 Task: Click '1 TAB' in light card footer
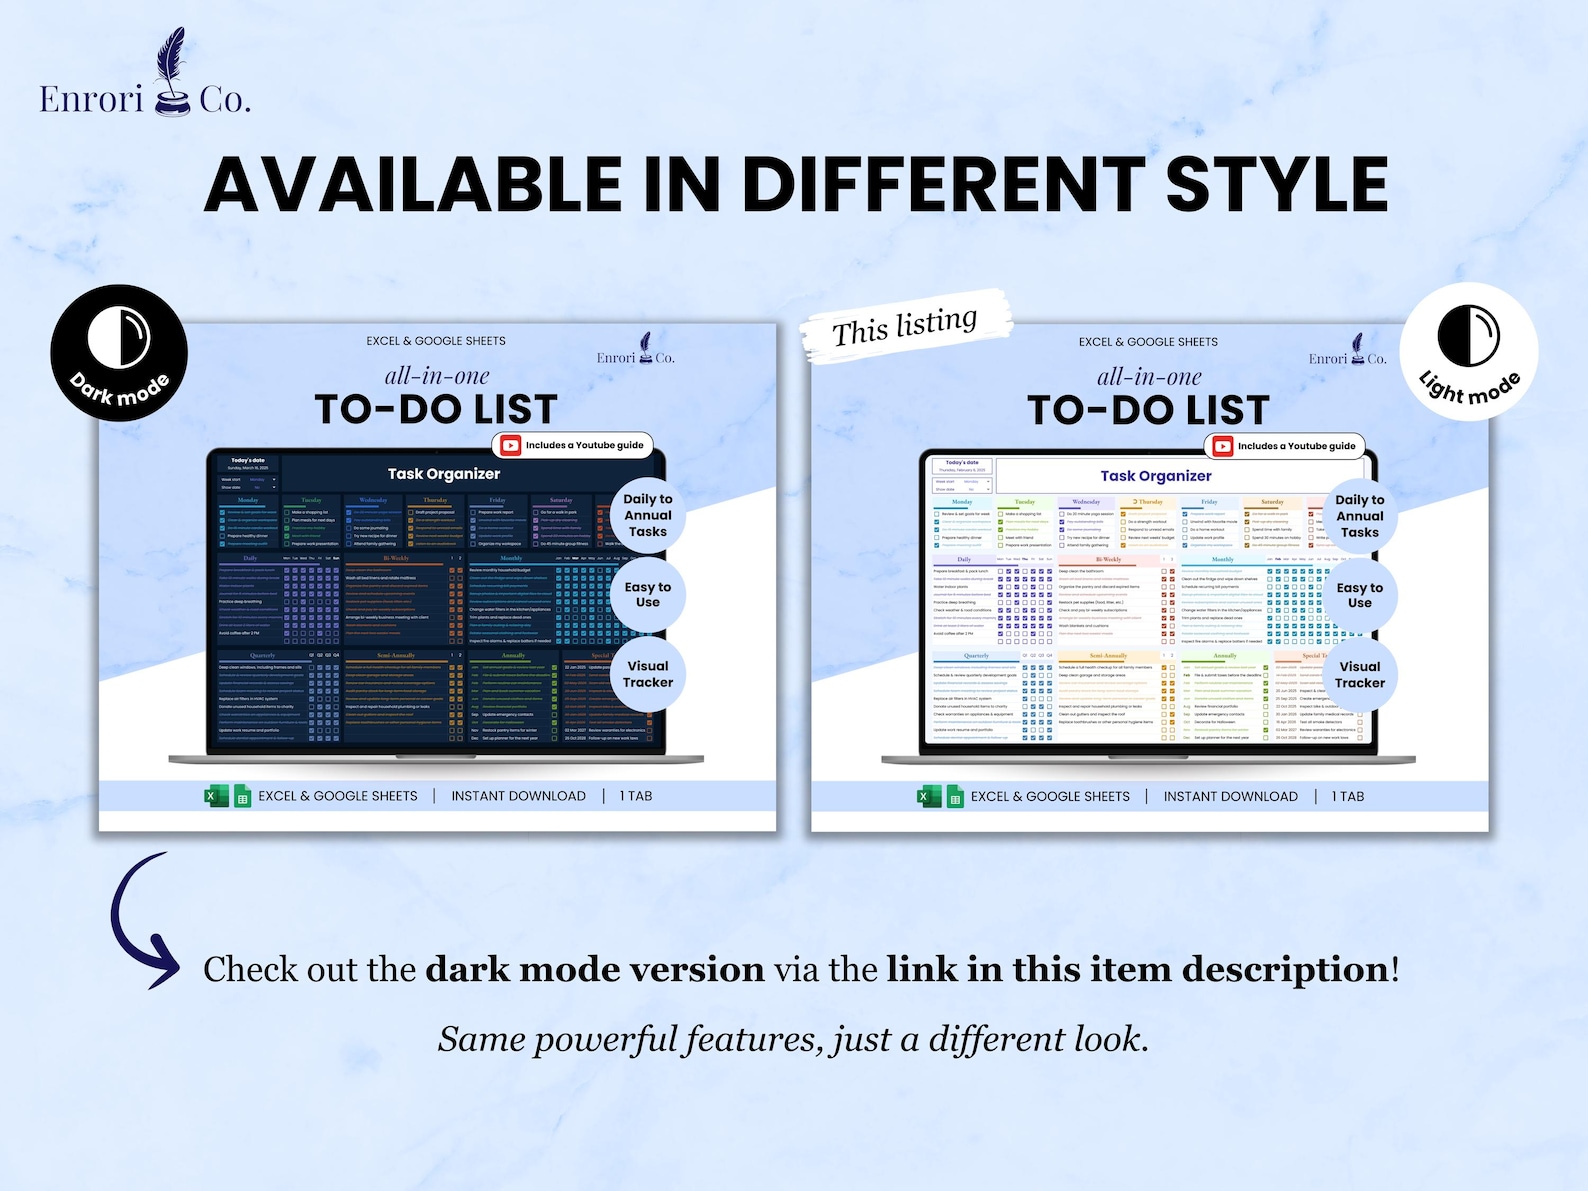pyautogui.click(x=1348, y=797)
